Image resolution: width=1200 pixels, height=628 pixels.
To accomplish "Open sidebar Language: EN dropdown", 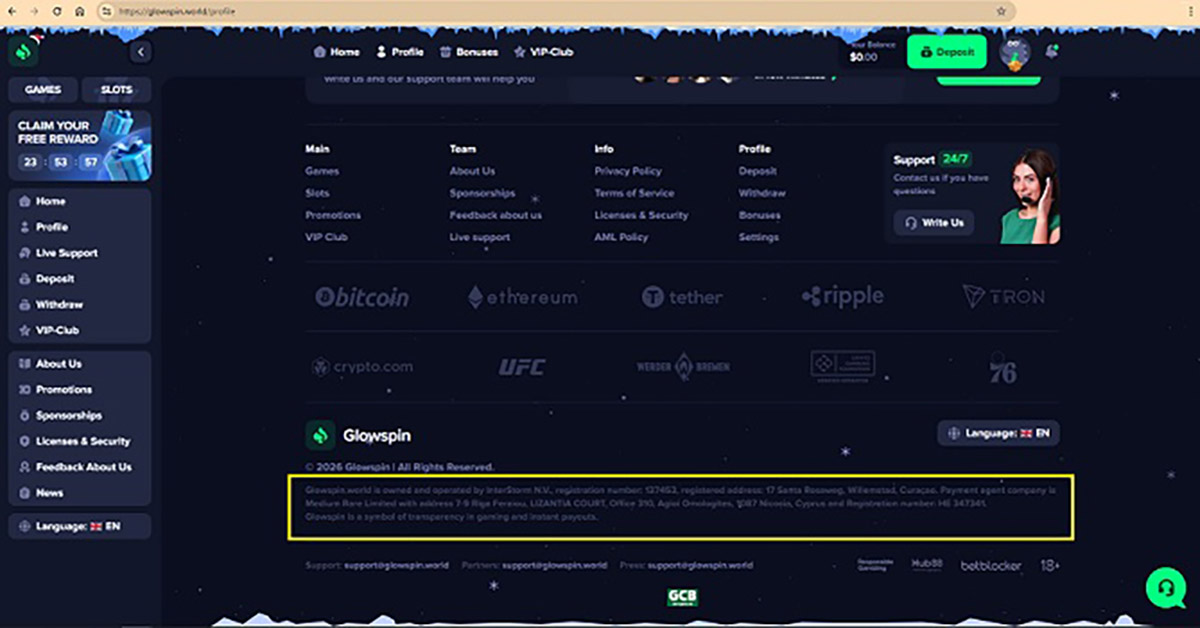I will [79, 526].
